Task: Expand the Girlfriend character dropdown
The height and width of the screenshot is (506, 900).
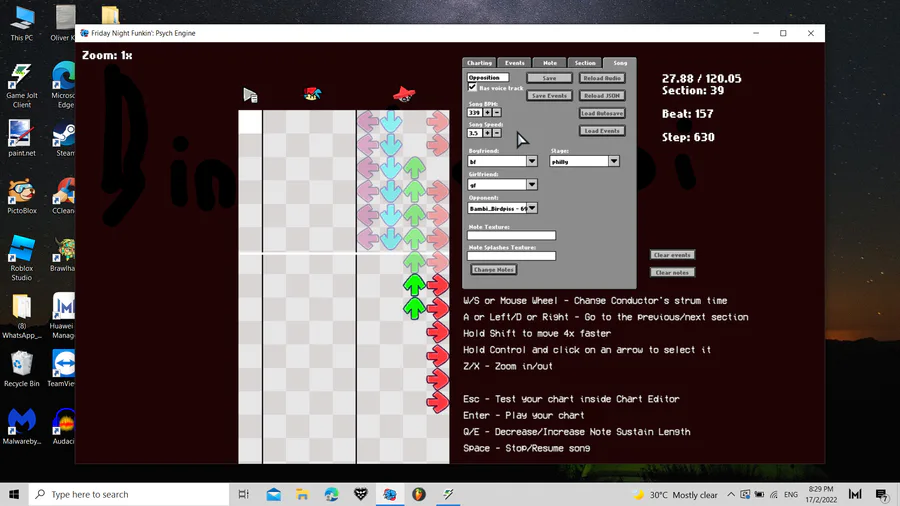Action: coord(532,185)
